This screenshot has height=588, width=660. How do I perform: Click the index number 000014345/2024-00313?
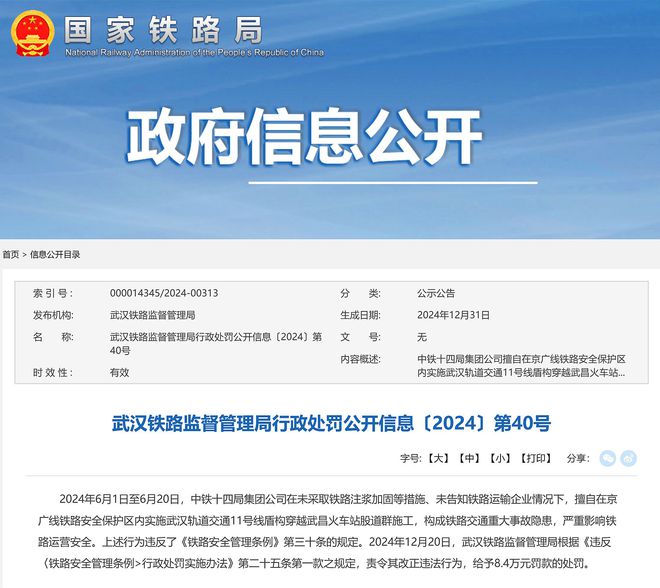(164, 293)
